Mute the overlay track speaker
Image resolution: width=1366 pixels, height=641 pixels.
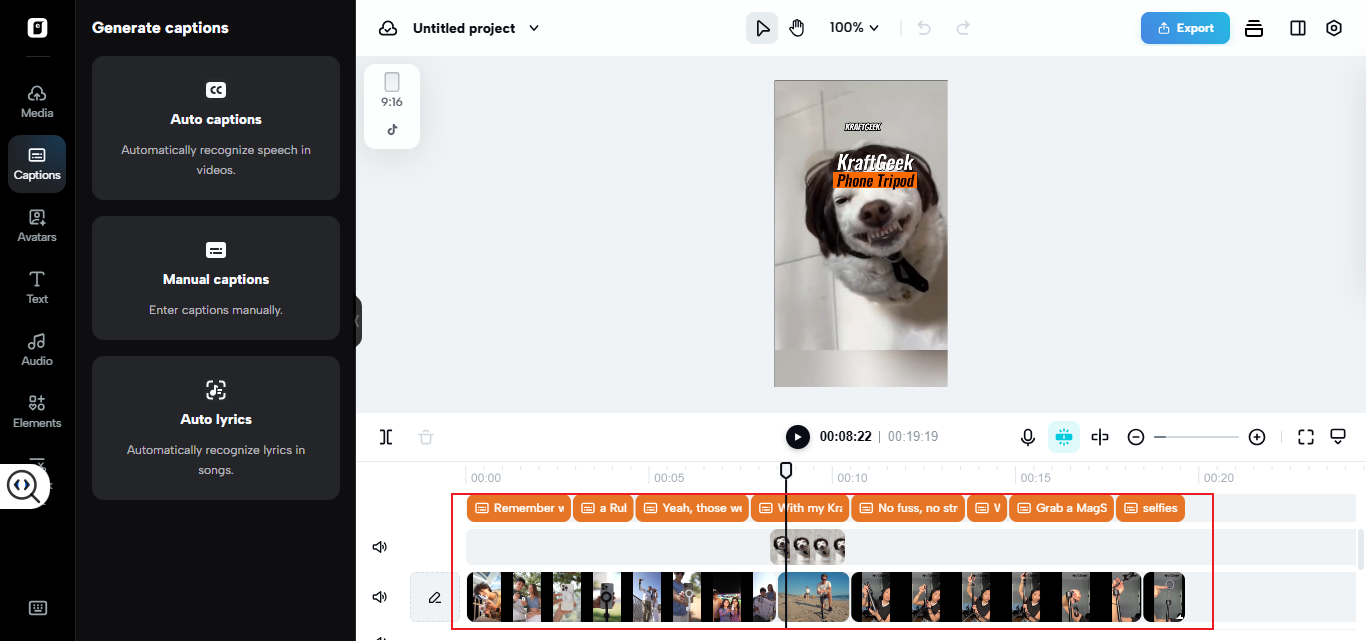[x=380, y=547]
